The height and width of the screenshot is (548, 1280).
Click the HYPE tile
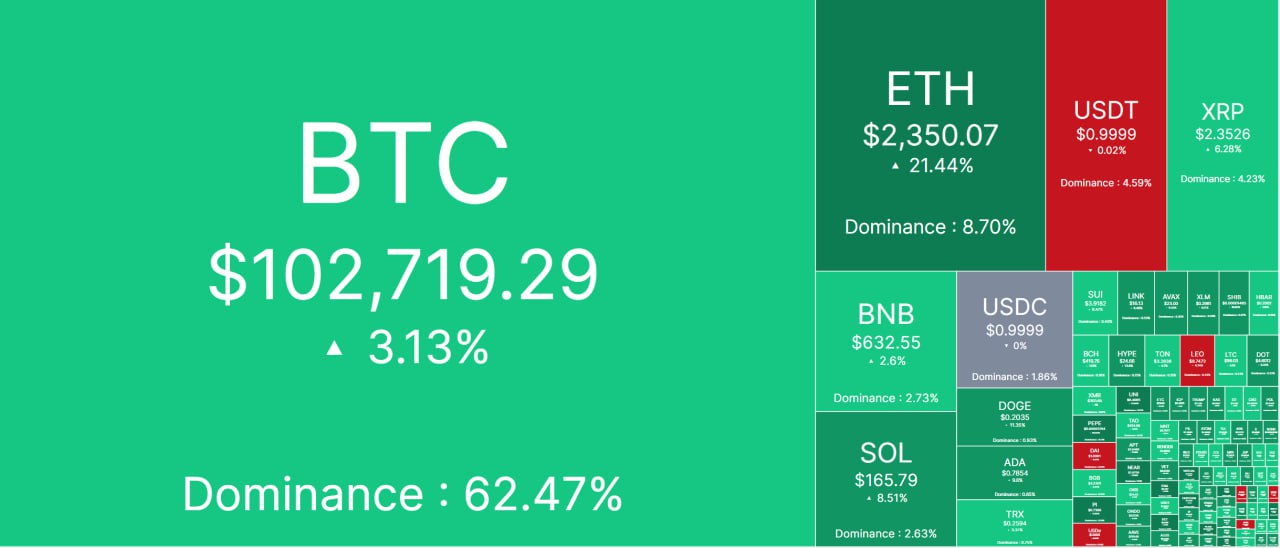[x=1127, y=361]
